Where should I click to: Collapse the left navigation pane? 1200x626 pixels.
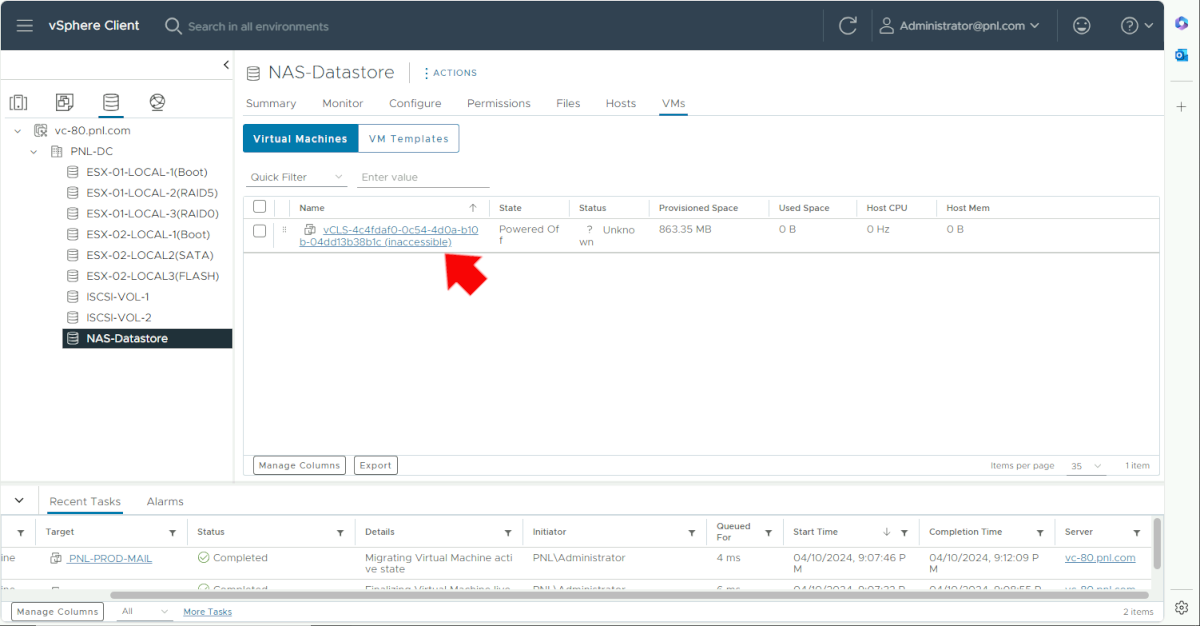(x=226, y=65)
